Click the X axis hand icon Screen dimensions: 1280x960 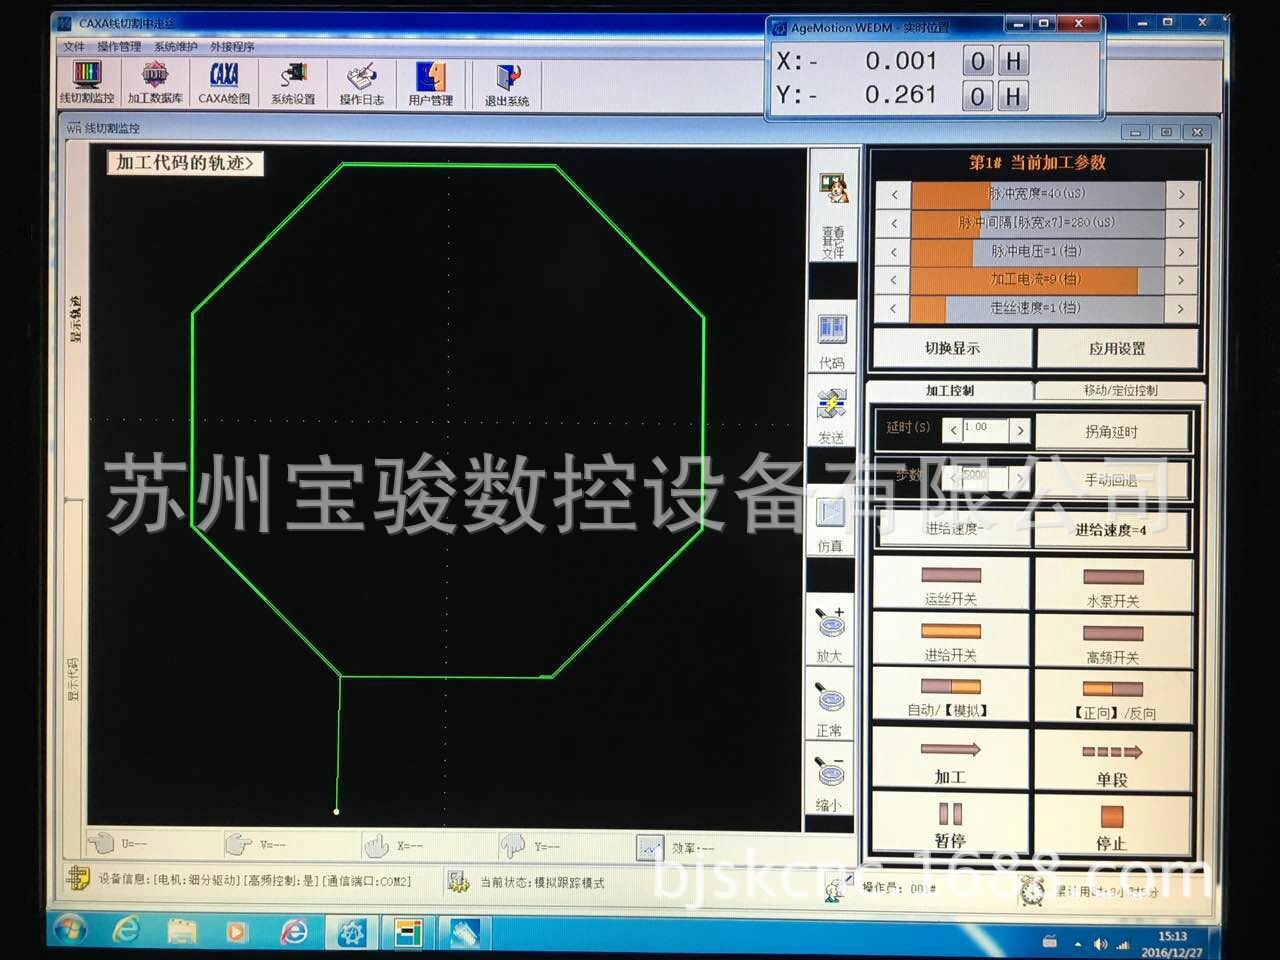click(376, 846)
